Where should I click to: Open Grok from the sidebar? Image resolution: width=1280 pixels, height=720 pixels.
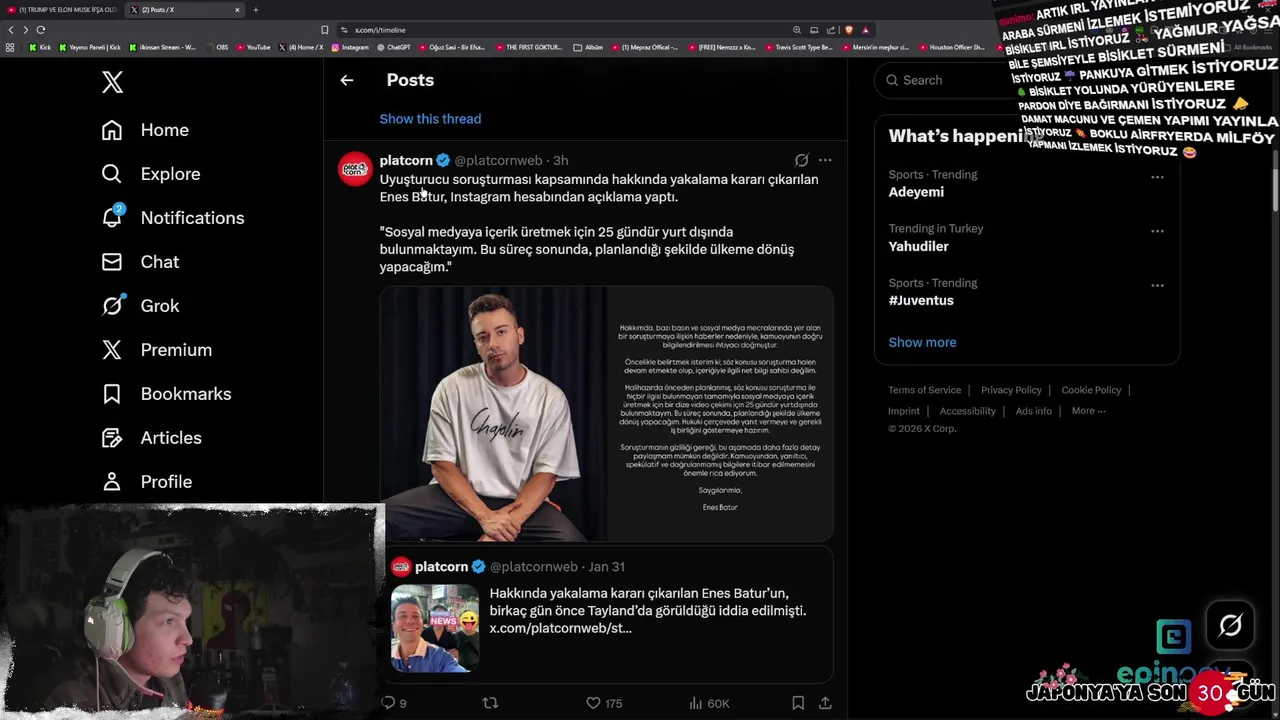point(140,306)
